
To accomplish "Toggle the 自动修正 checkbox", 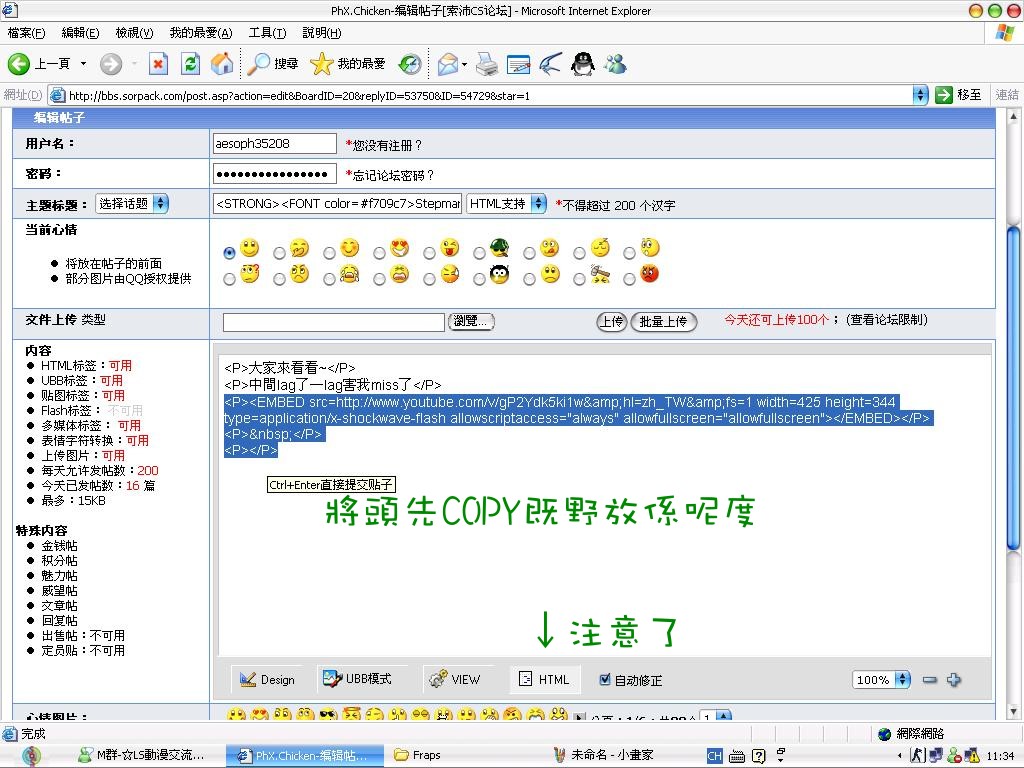I will 605,680.
